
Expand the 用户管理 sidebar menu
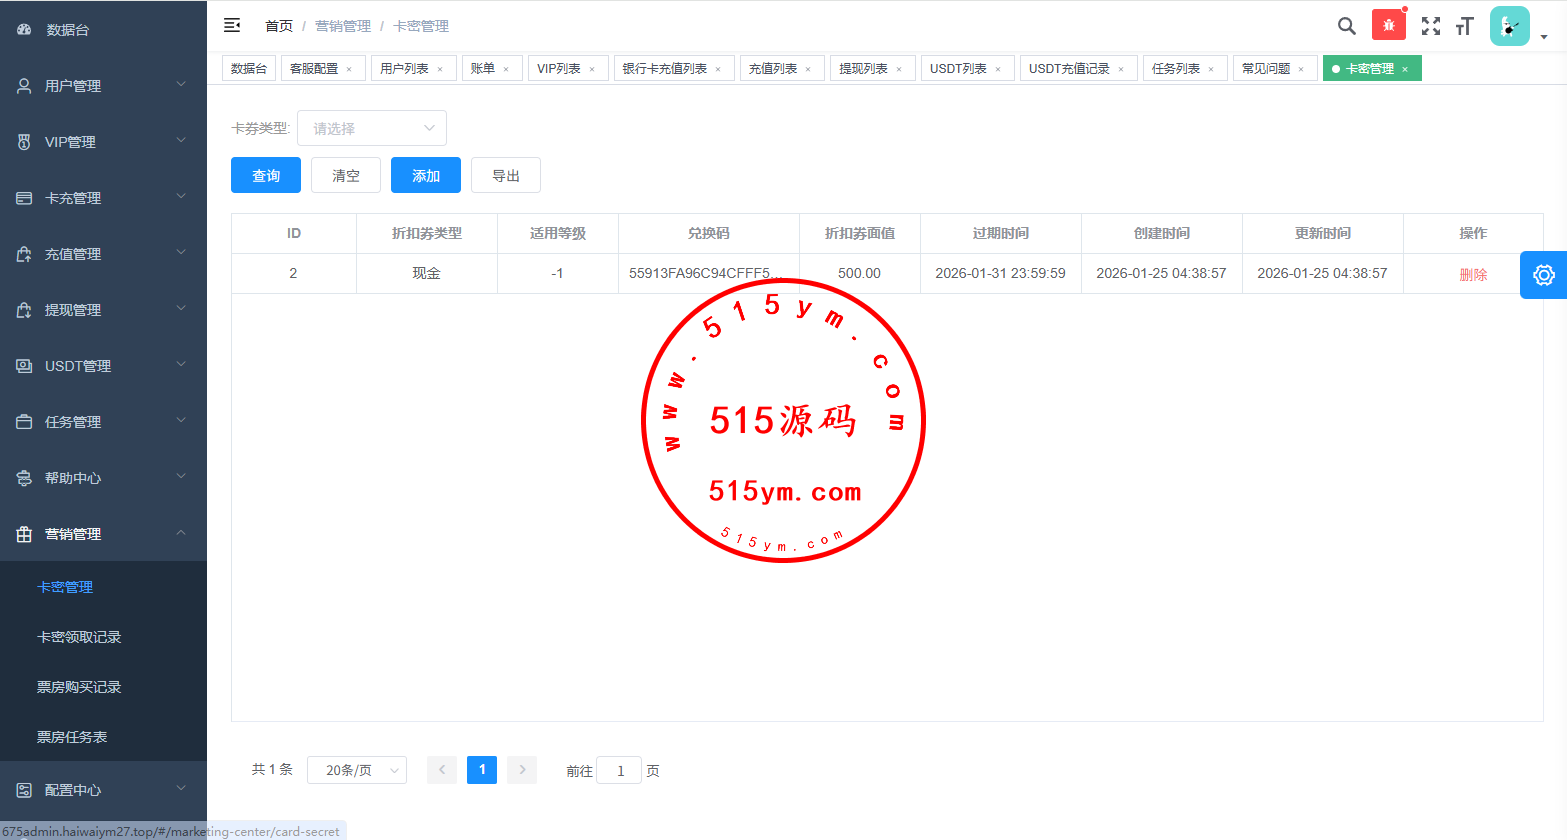[103, 86]
